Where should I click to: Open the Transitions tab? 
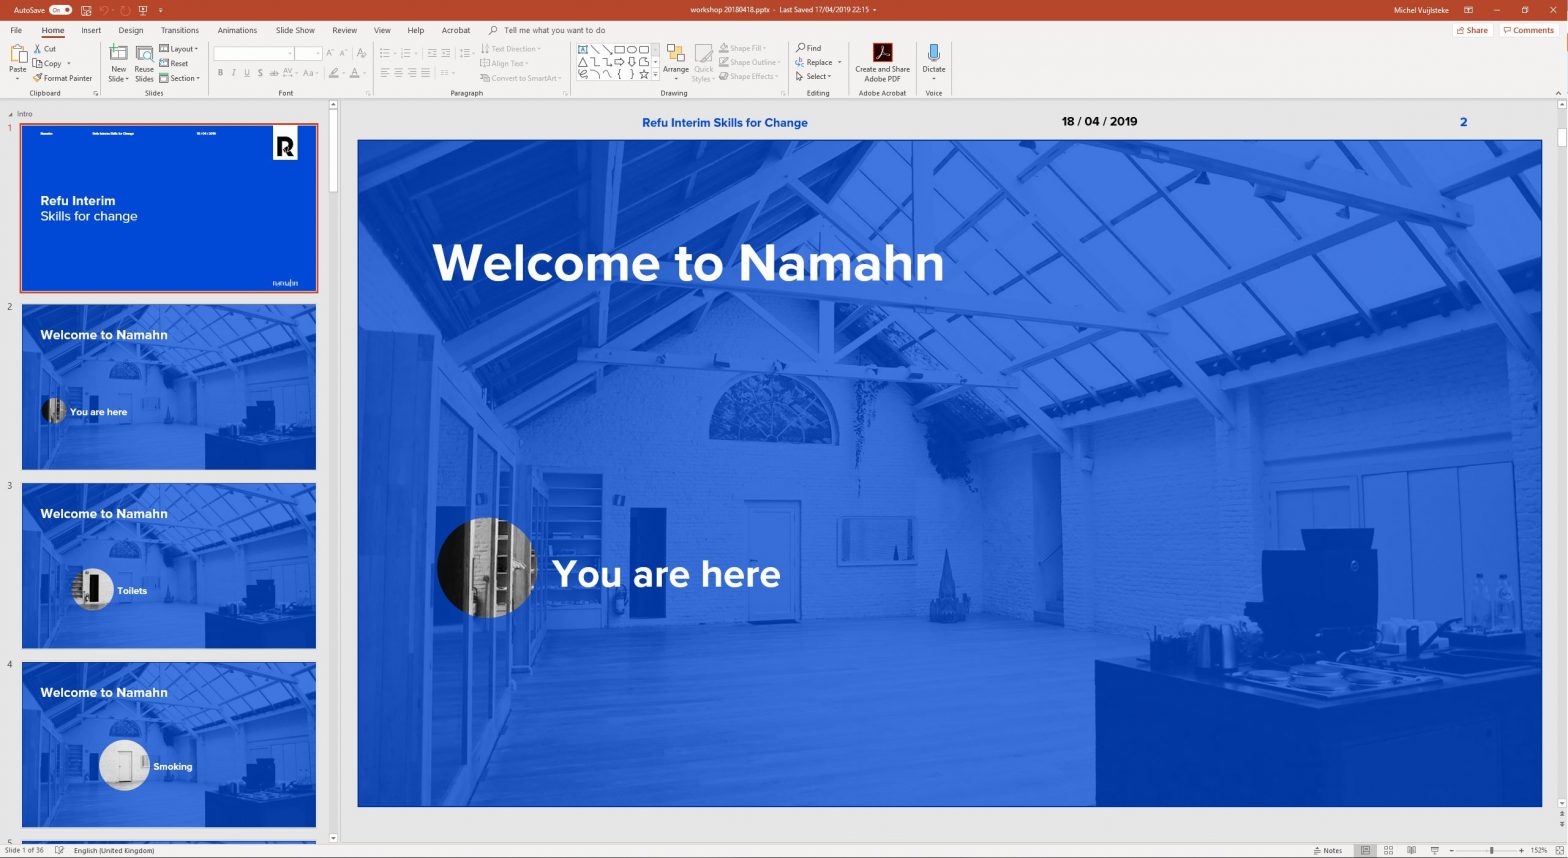tap(180, 30)
